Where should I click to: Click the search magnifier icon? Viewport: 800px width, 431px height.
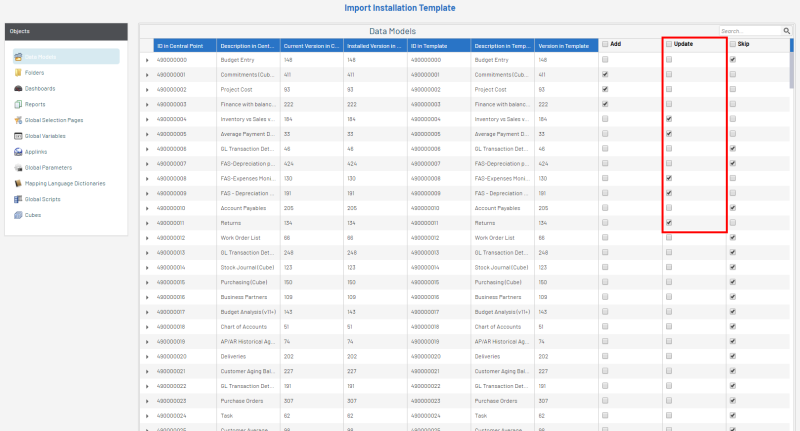787,31
